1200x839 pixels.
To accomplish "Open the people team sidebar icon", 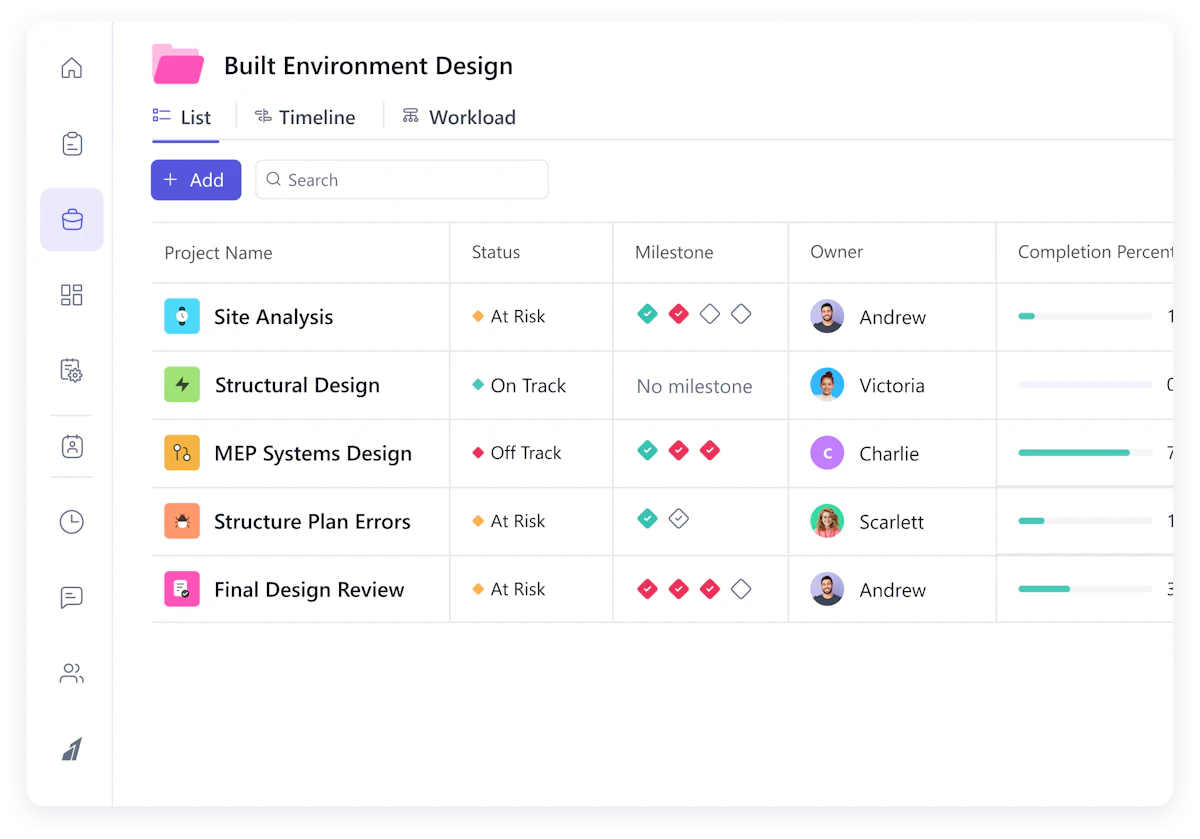I will [x=71, y=673].
